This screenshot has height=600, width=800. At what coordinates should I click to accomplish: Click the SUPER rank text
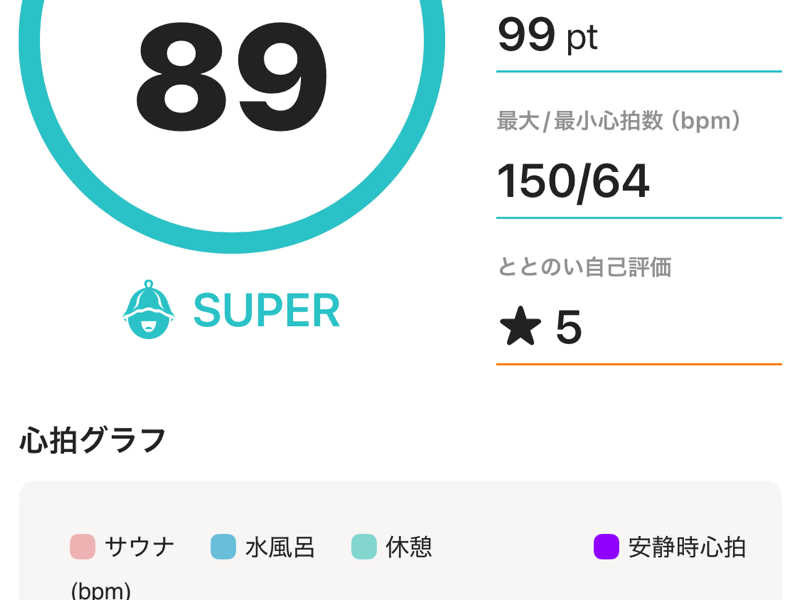point(266,311)
